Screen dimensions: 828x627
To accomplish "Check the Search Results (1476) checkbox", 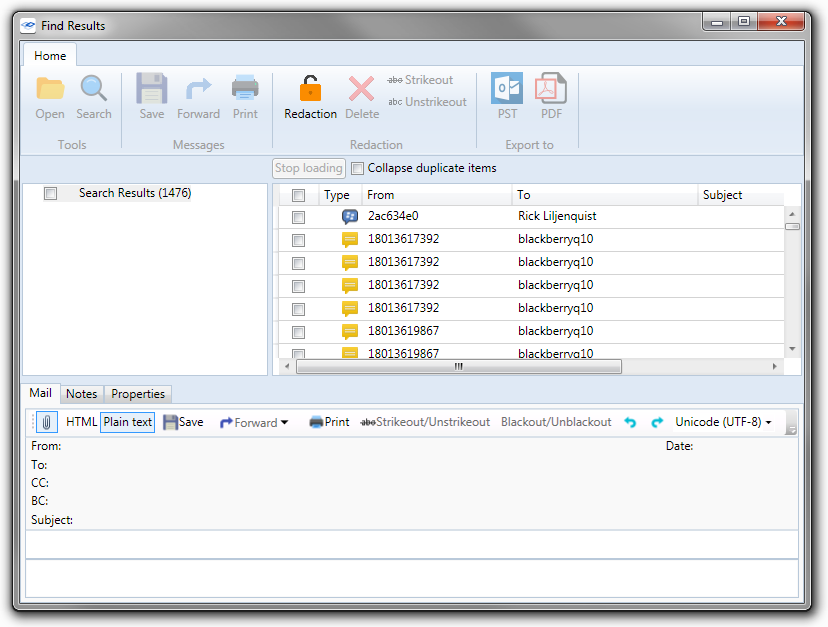I will 51,194.
